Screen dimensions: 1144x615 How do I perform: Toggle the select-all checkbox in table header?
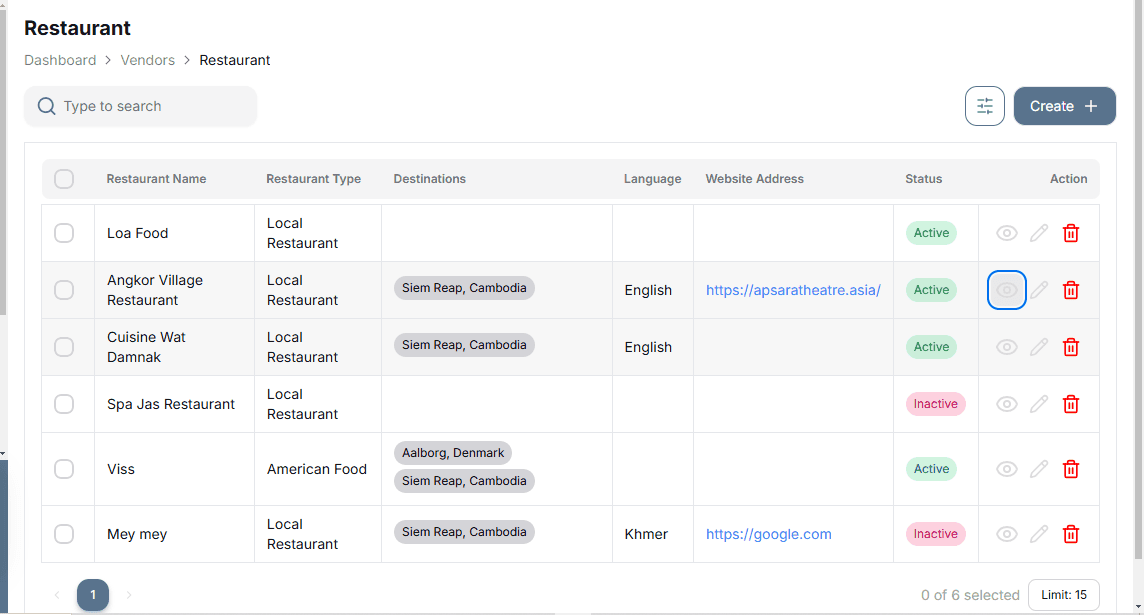pos(64,179)
